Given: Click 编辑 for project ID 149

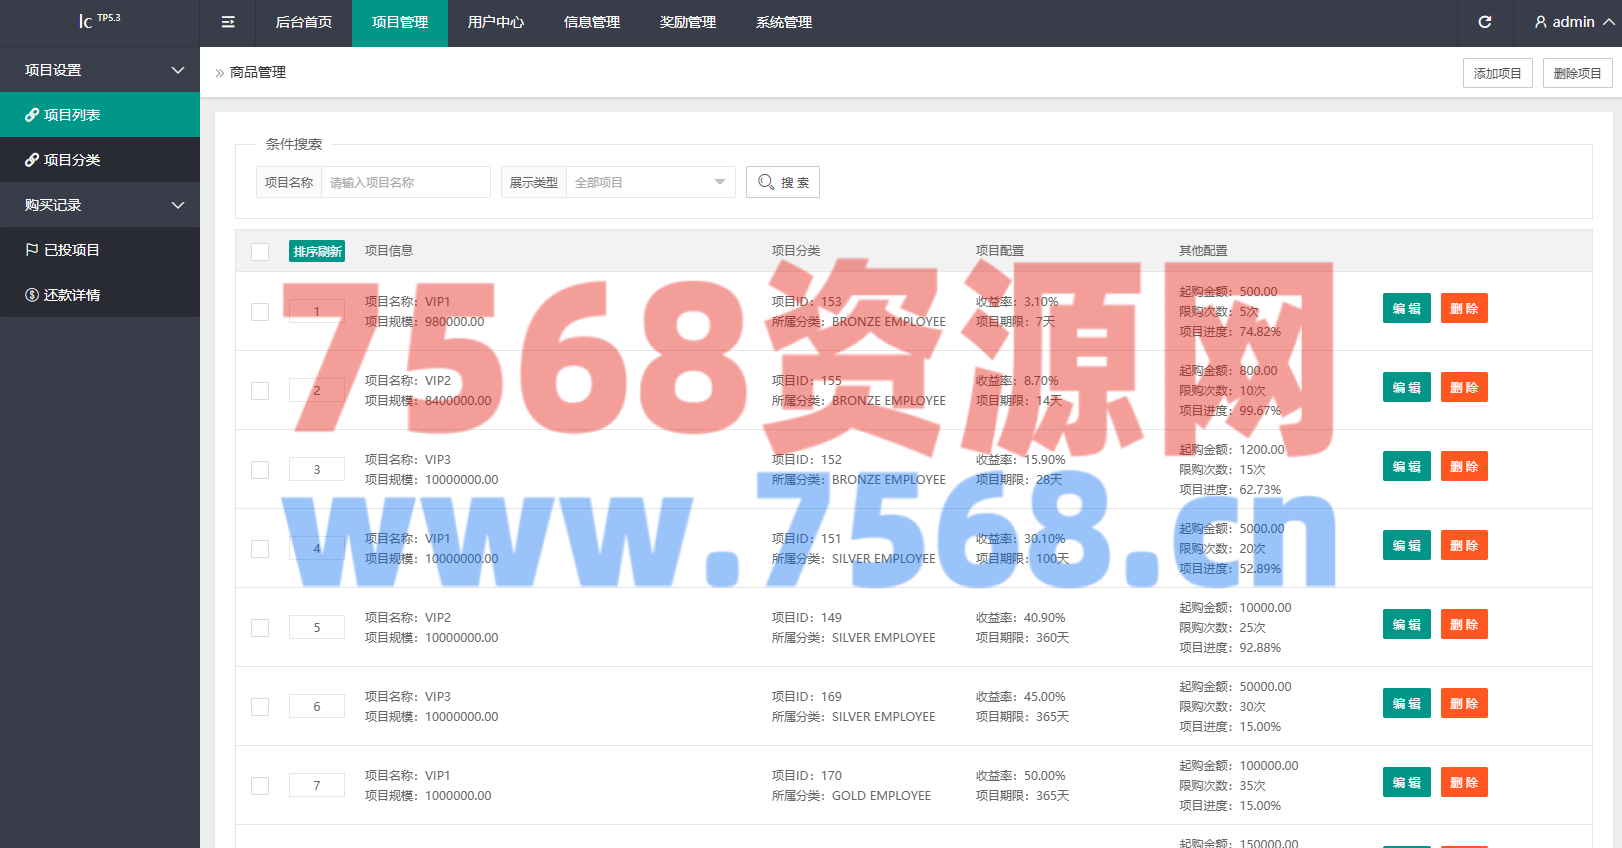Looking at the screenshot, I should 1407,625.
